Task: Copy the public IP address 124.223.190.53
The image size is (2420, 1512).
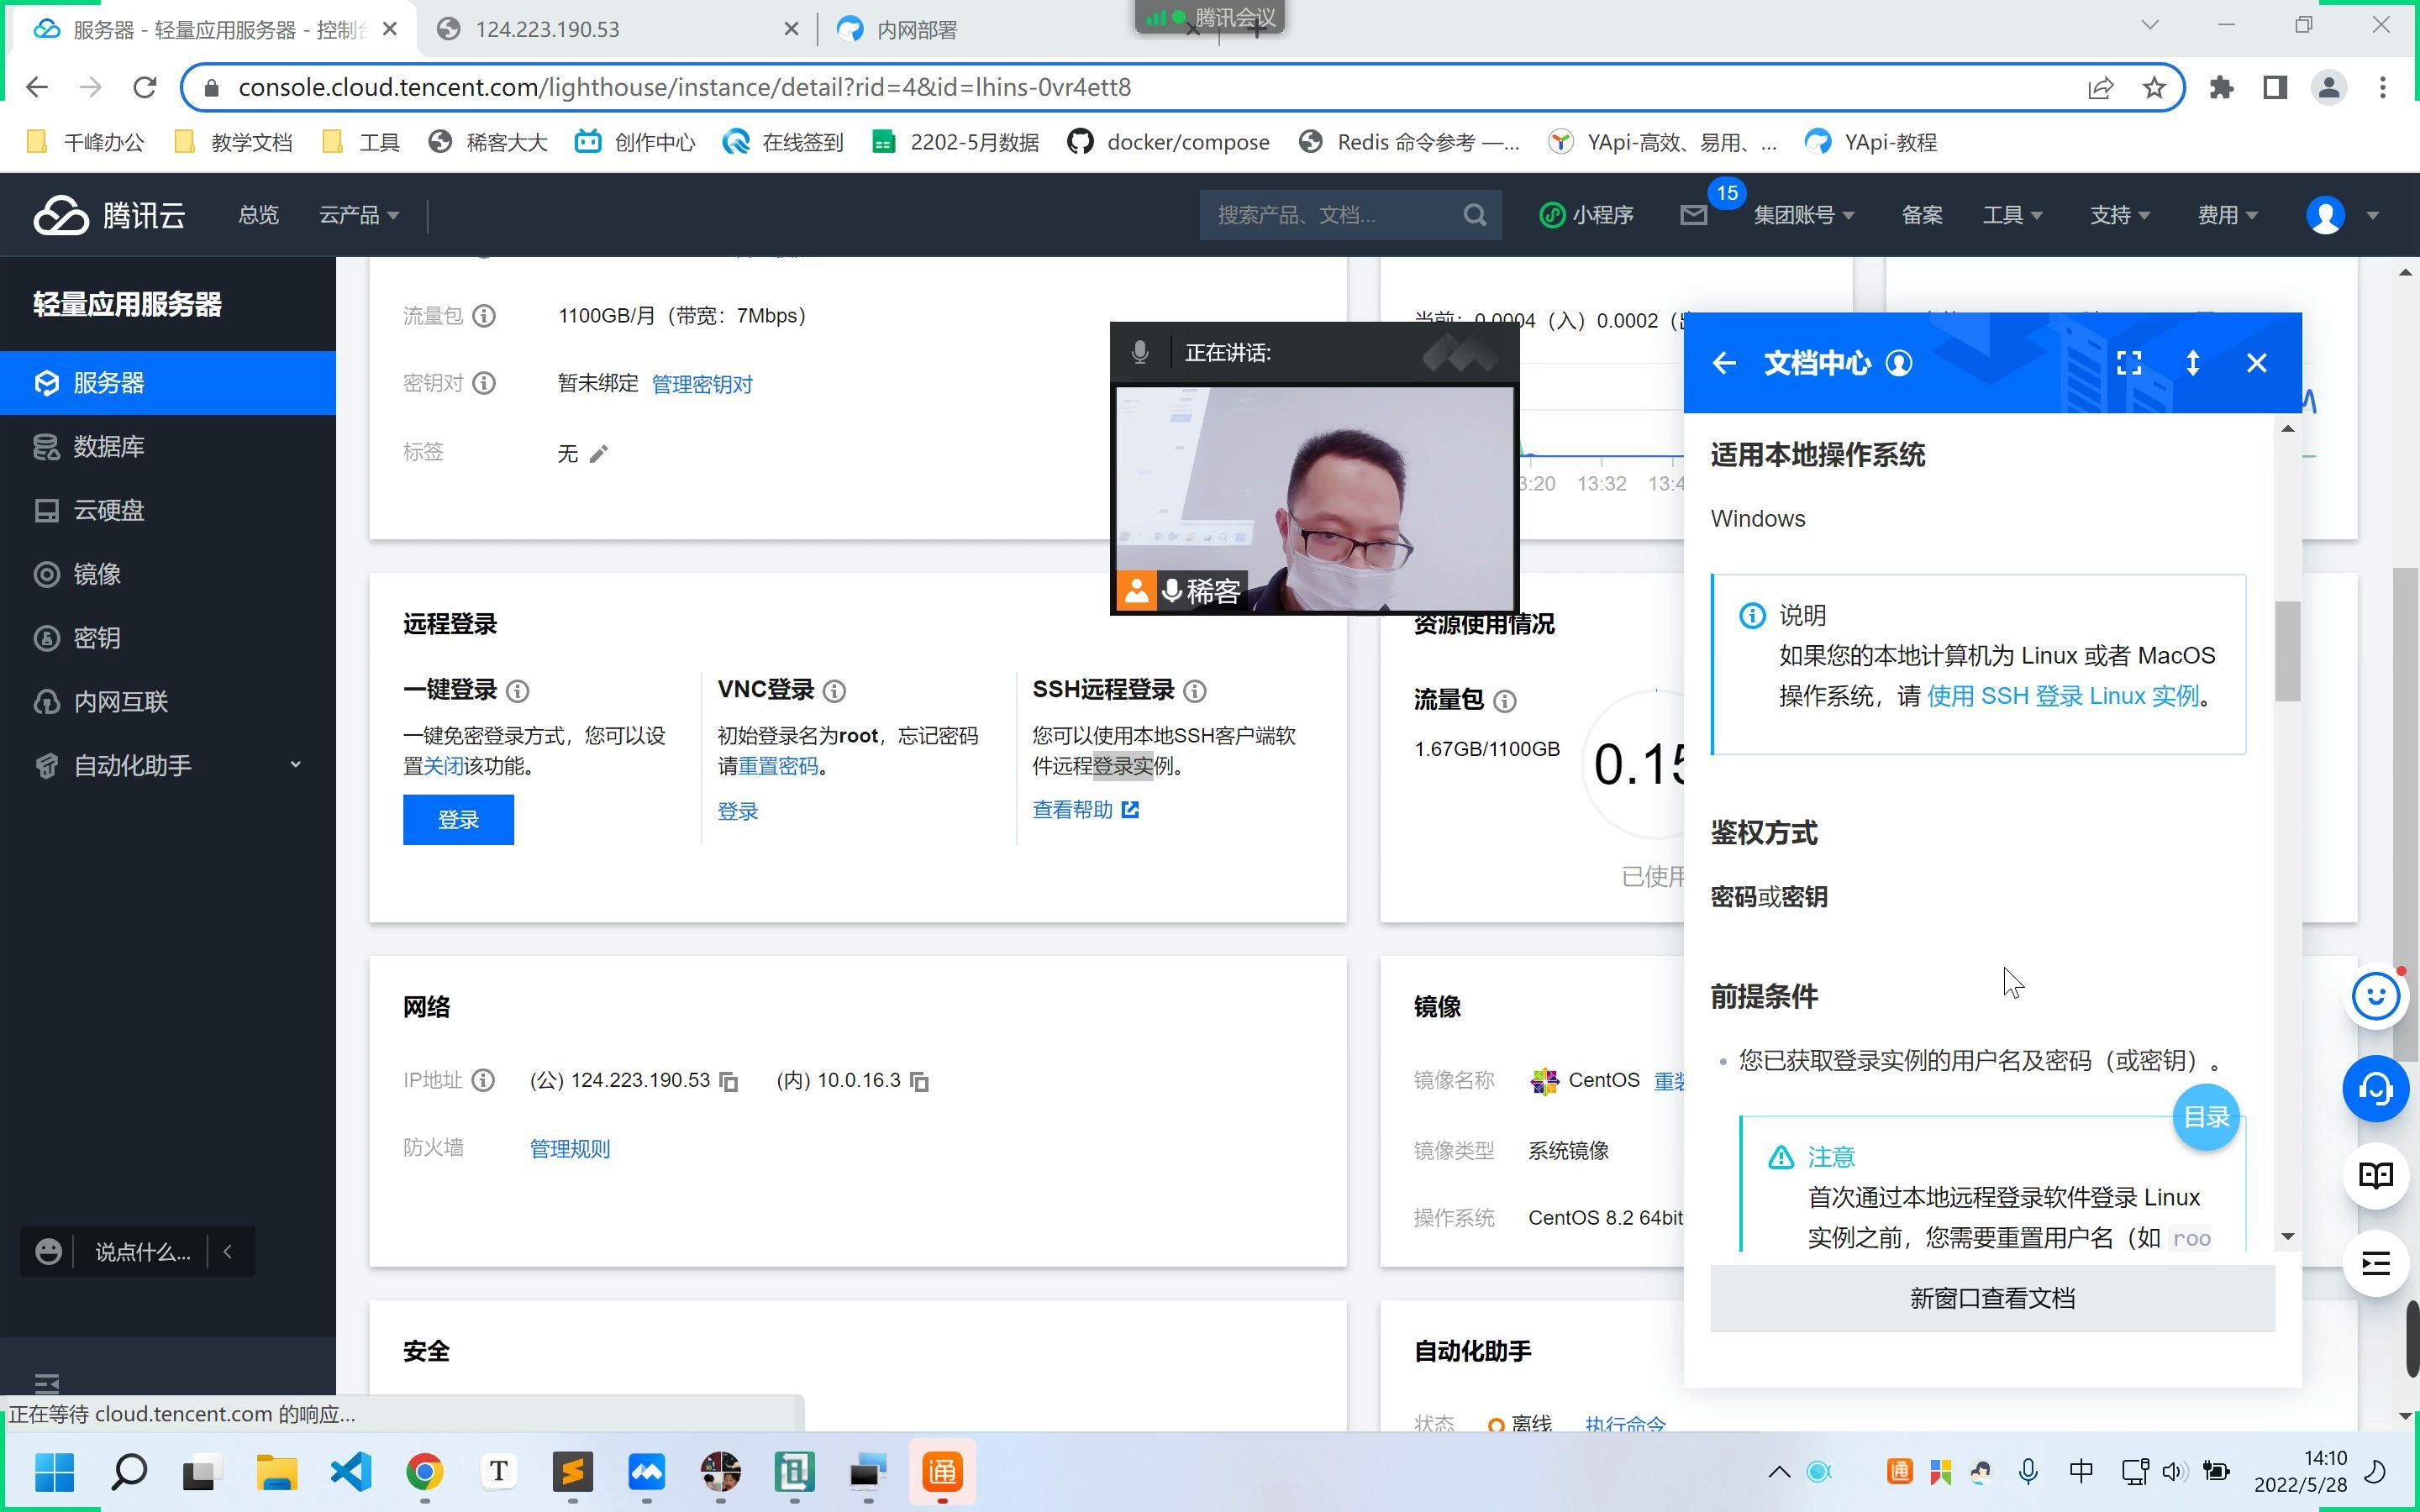Action: pos(729,1081)
